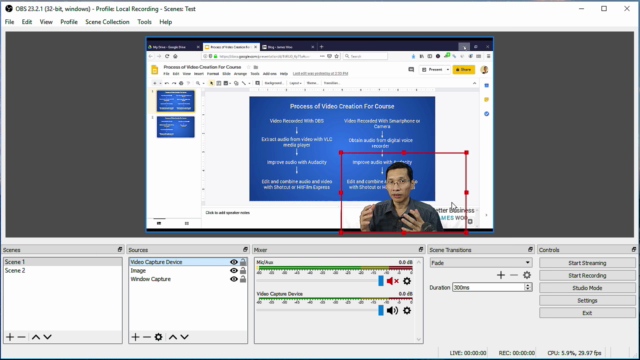Pop out the Mixer dock panel
The width and height of the screenshot is (640, 360).
tap(421, 249)
